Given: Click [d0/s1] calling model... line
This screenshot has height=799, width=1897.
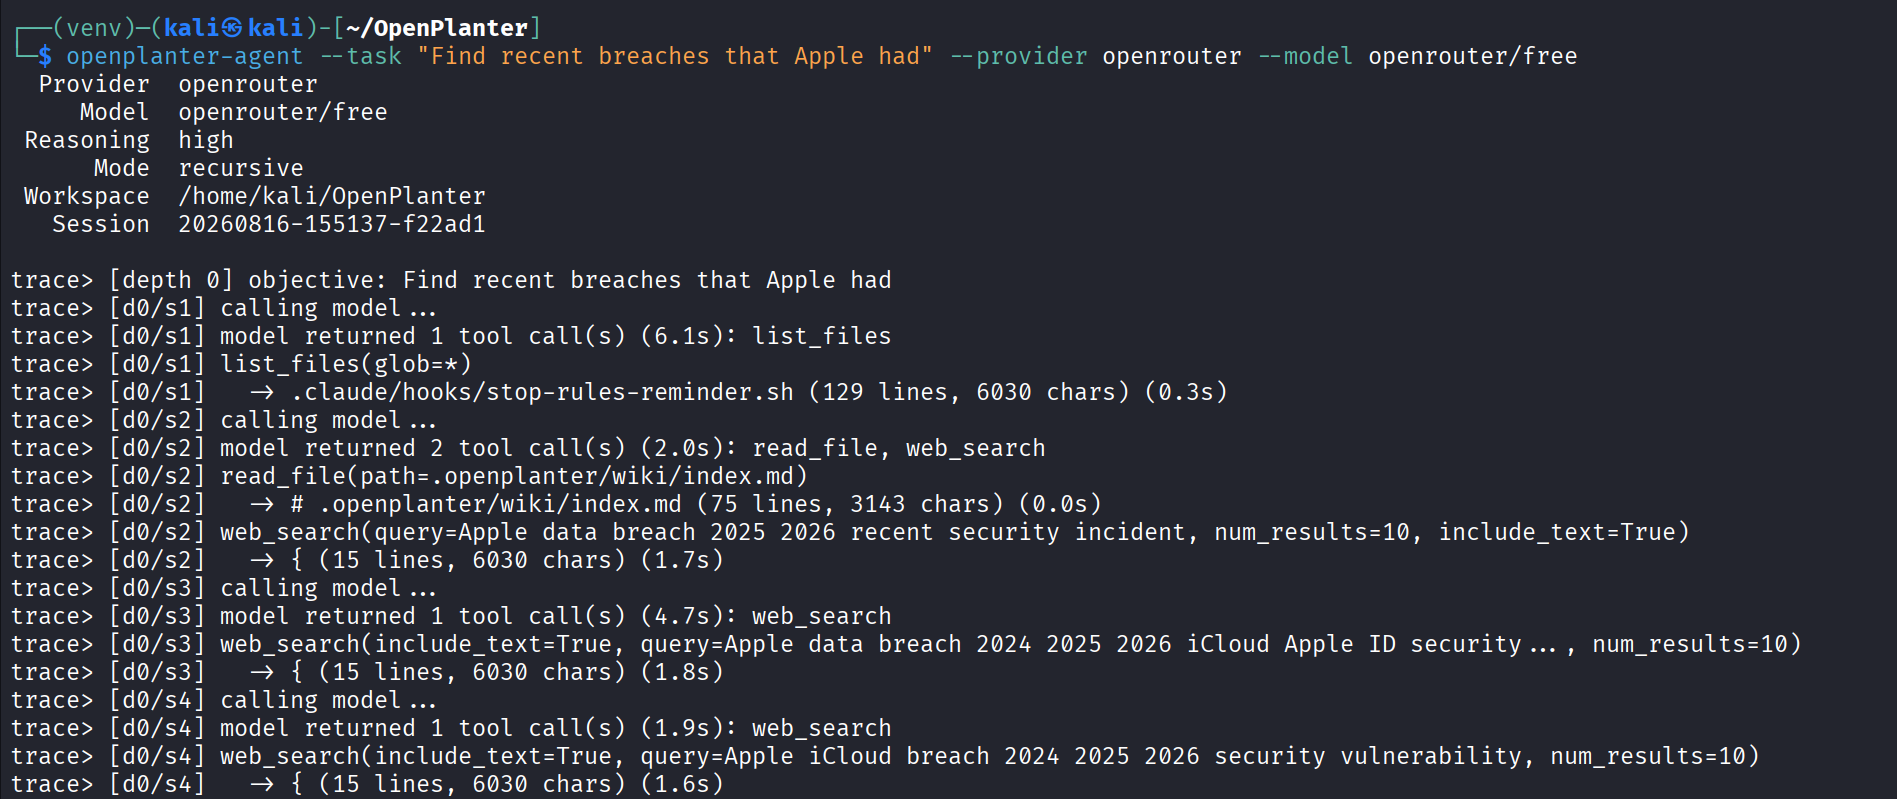Looking at the screenshot, I should (224, 308).
